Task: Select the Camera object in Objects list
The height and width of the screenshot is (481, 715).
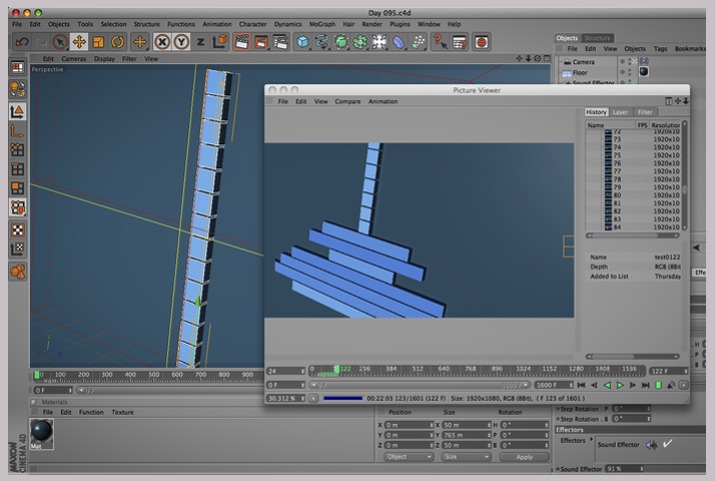Action: [x=584, y=61]
